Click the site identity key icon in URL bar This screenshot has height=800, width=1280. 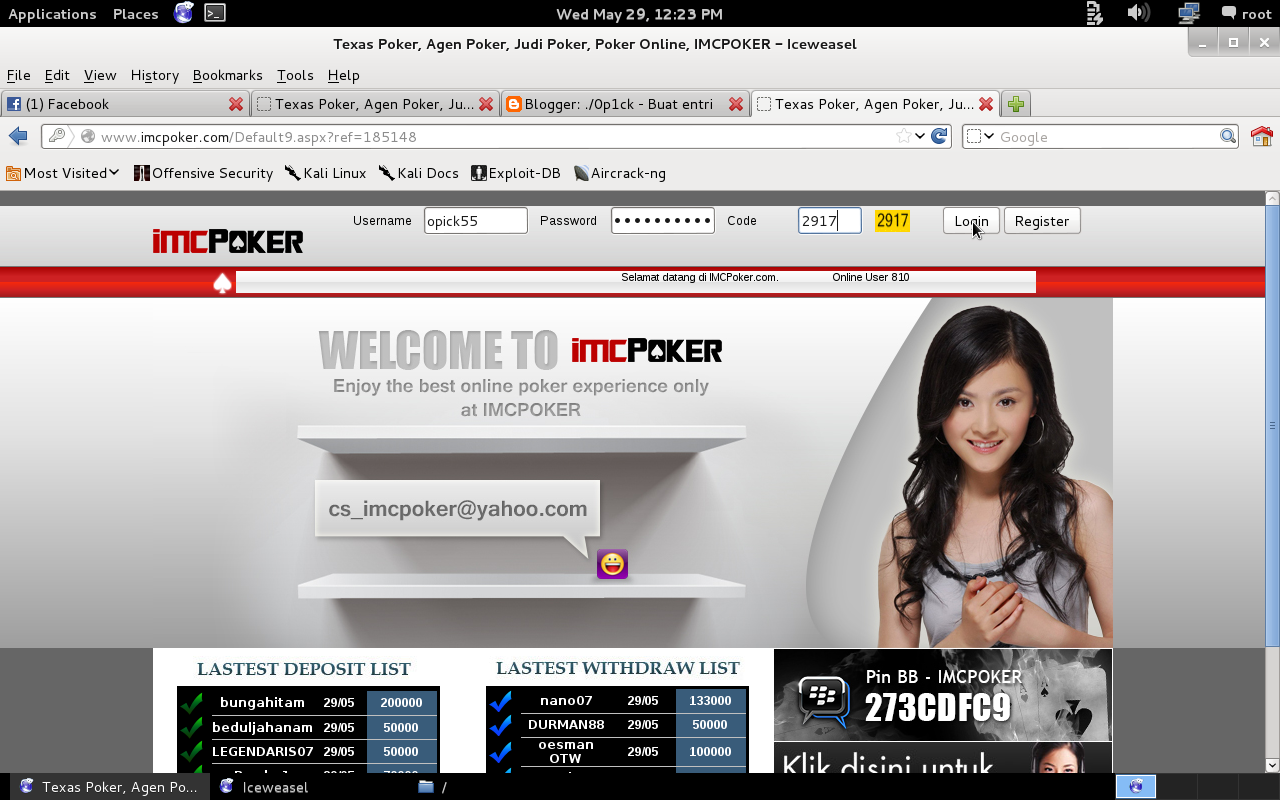pyautogui.click(x=57, y=136)
